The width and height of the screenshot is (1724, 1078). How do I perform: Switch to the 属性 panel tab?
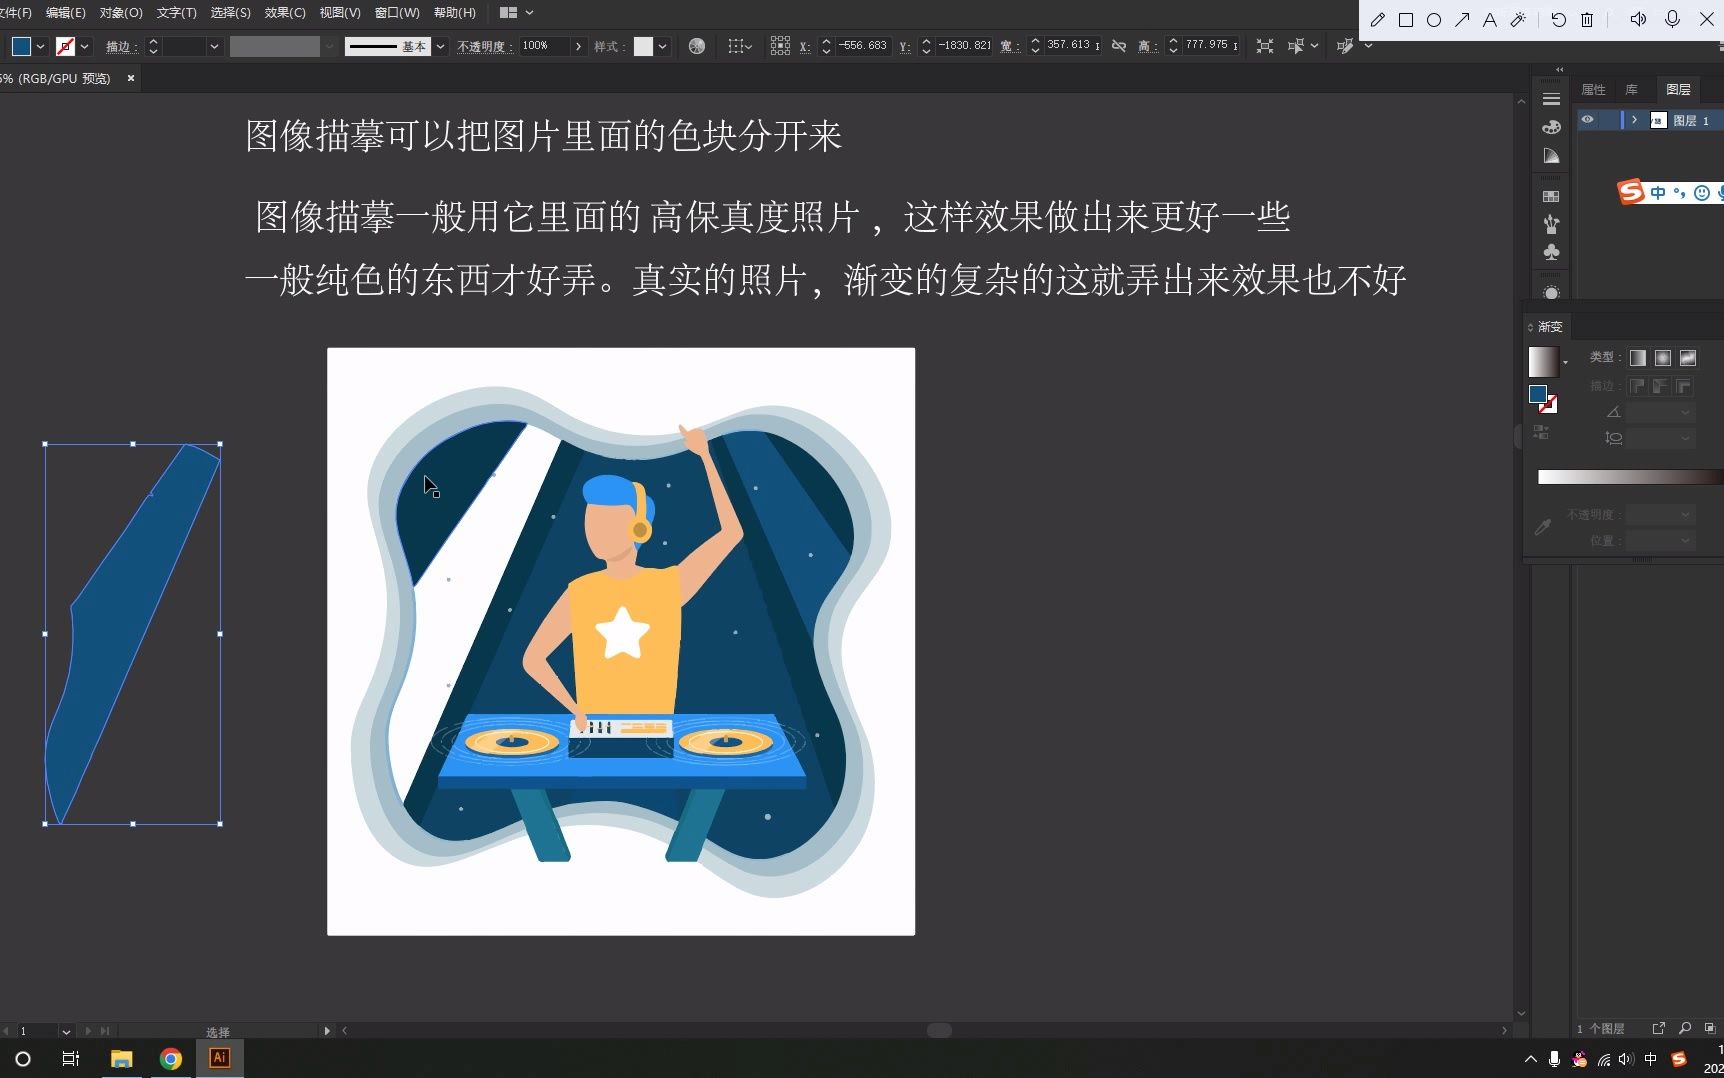tap(1592, 89)
